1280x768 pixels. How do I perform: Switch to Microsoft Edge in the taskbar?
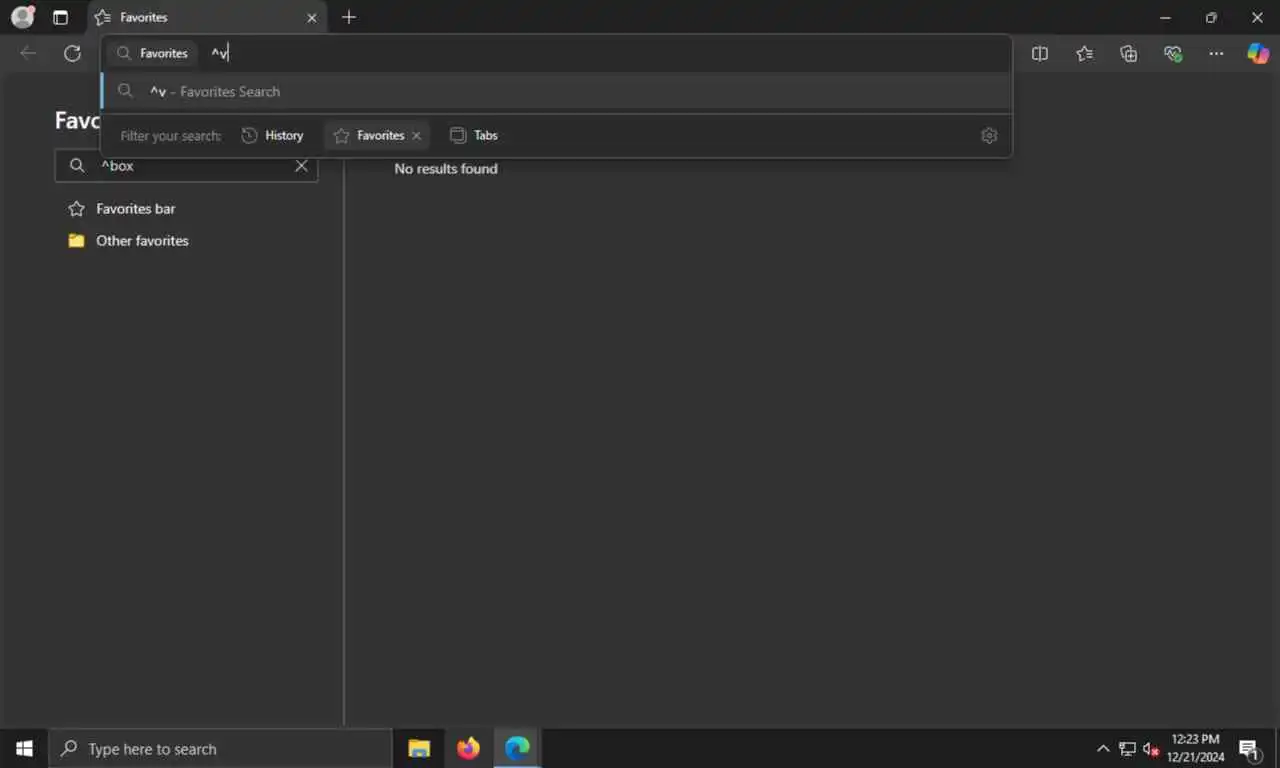[x=517, y=748]
